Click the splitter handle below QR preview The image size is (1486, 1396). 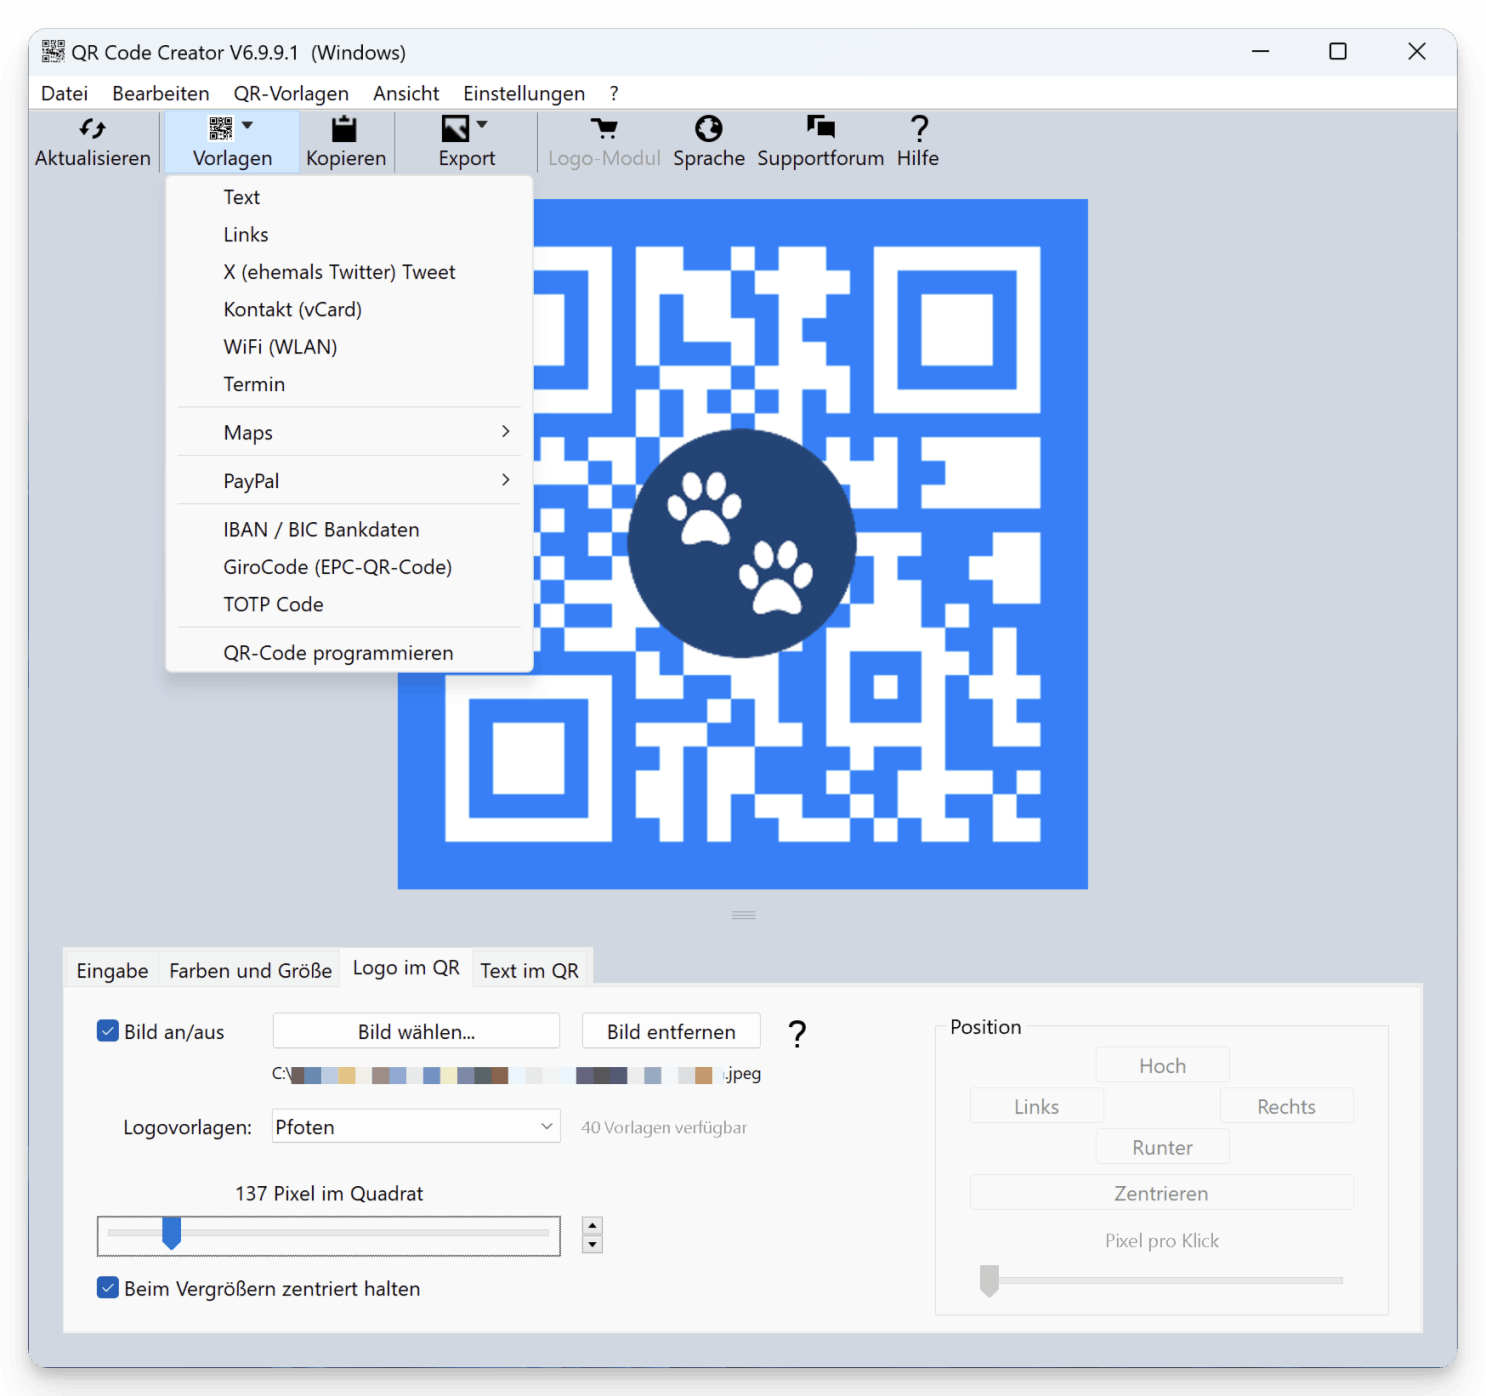[743, 915]
